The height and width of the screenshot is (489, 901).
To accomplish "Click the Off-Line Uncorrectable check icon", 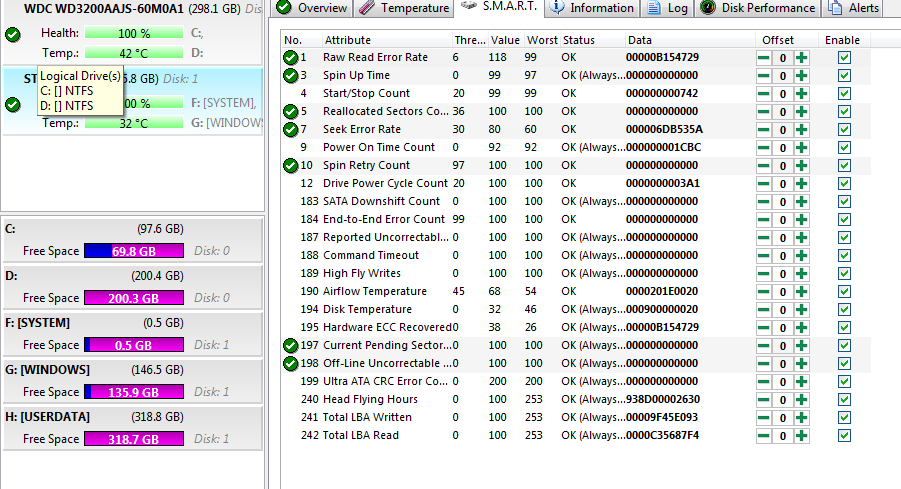I will click(290, 363).
